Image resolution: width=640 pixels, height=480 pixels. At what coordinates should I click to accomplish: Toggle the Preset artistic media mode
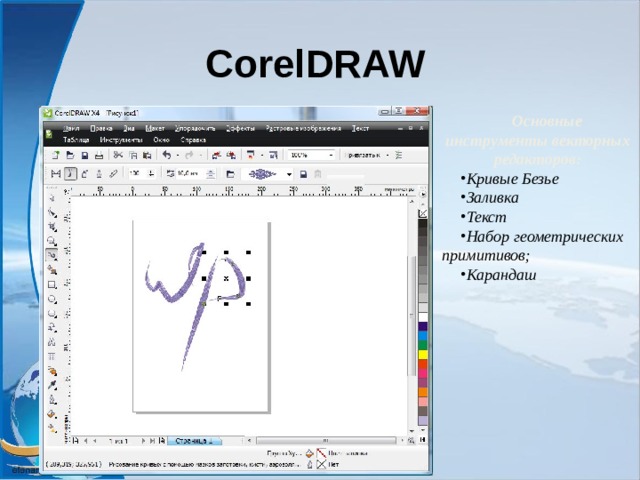click(x=56, y=174)
